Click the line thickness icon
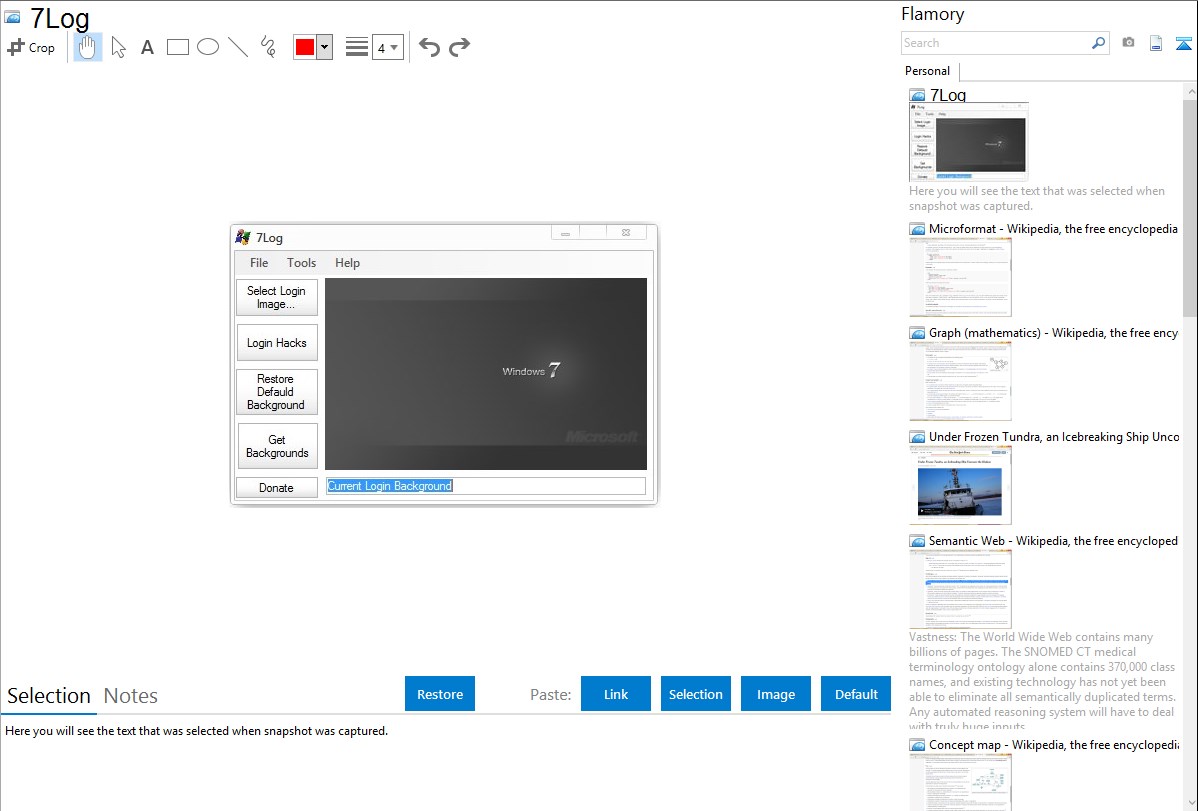The width and height of the screenshot is (1198, 811). (x=357, y=47)
